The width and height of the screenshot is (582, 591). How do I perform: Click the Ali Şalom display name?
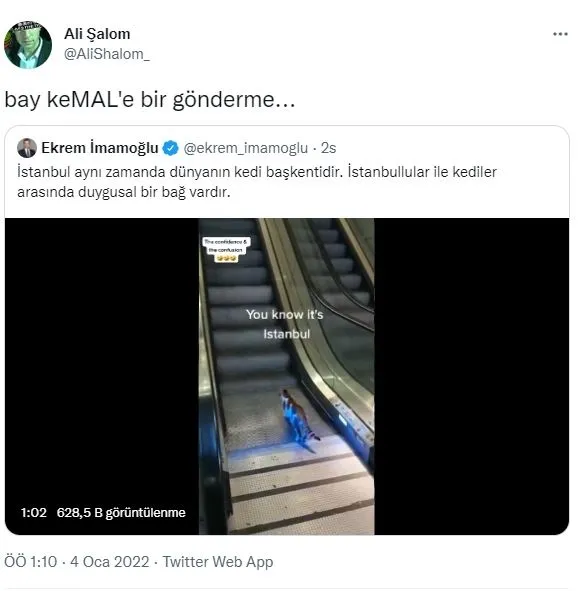pyautogui.click(x=97, y=34)
